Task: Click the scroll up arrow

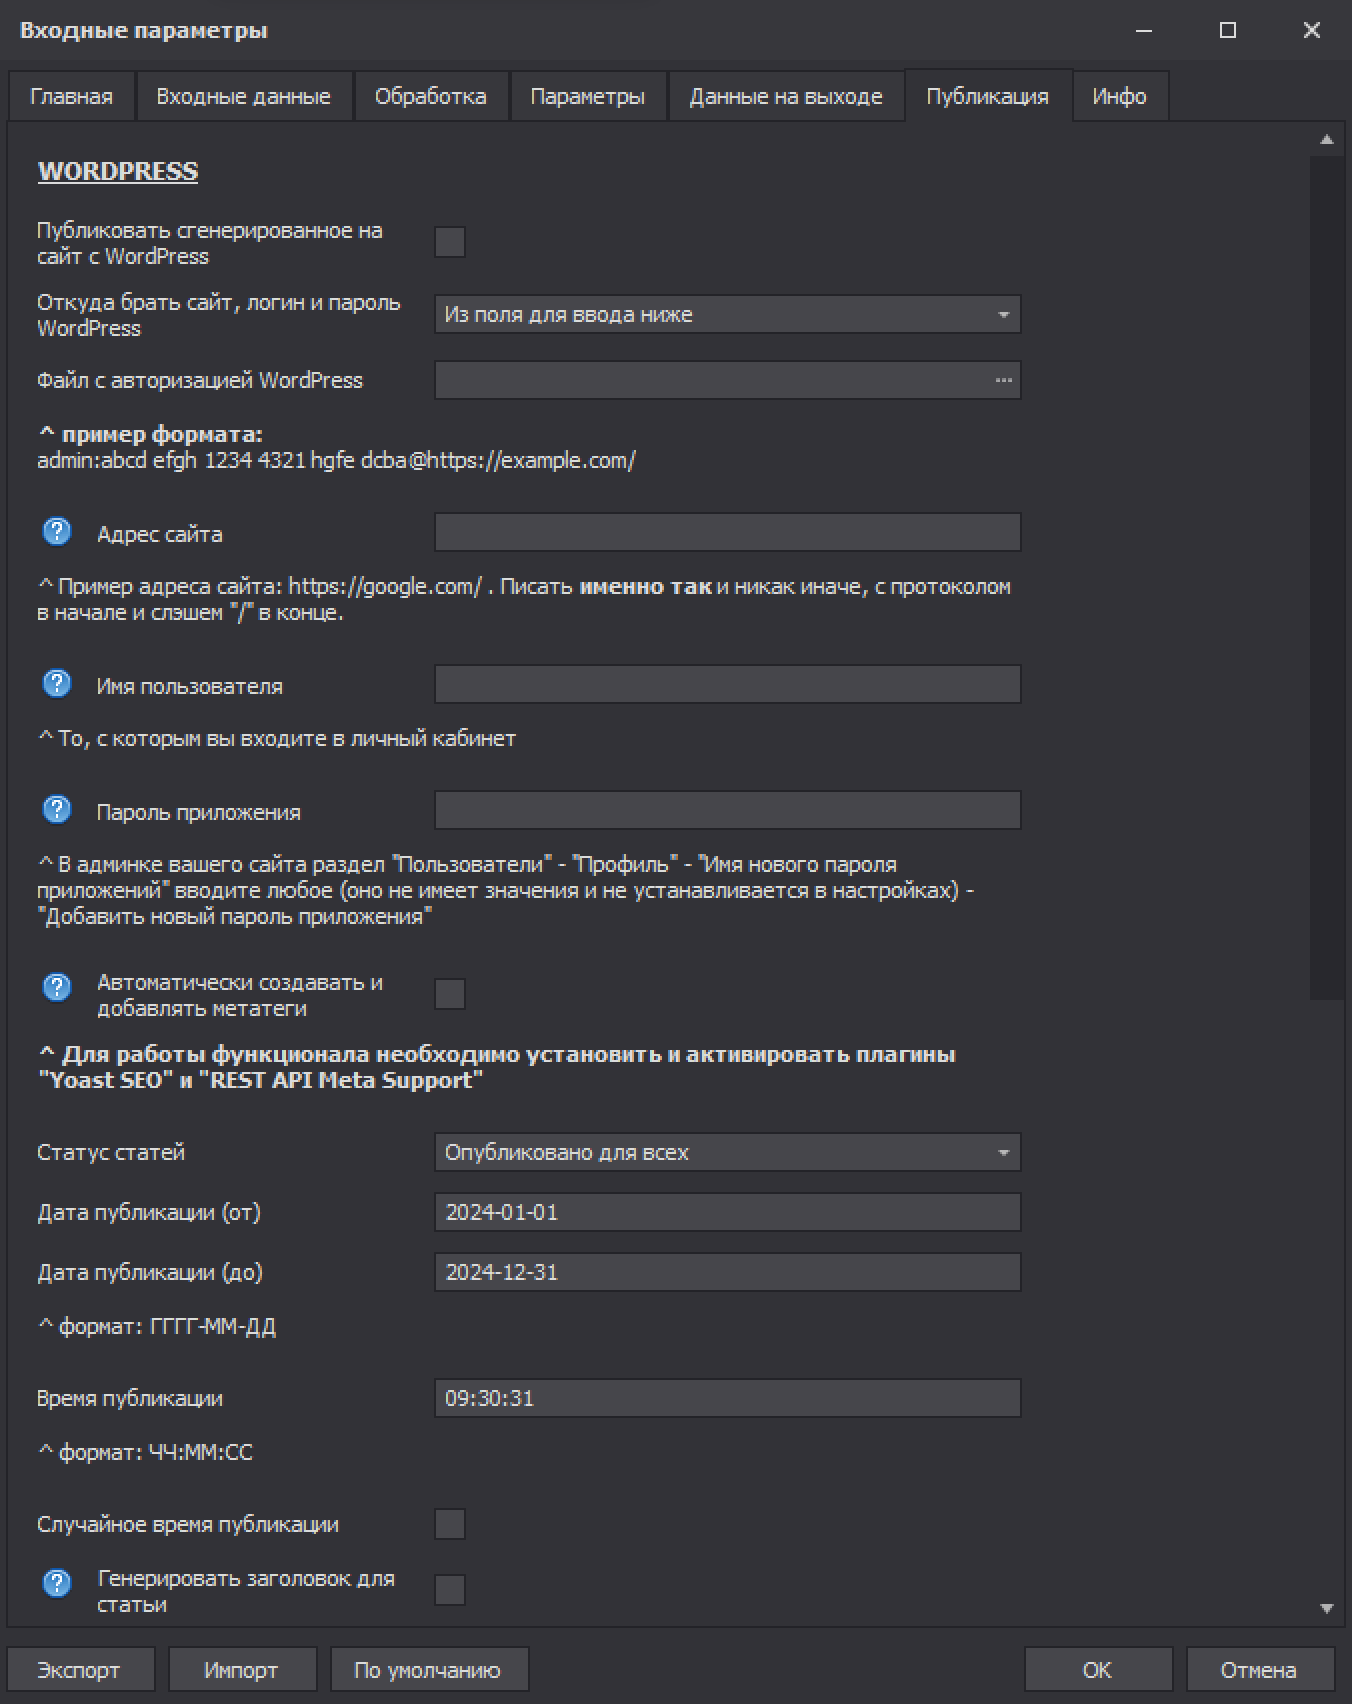Action: coord(1327,140)
